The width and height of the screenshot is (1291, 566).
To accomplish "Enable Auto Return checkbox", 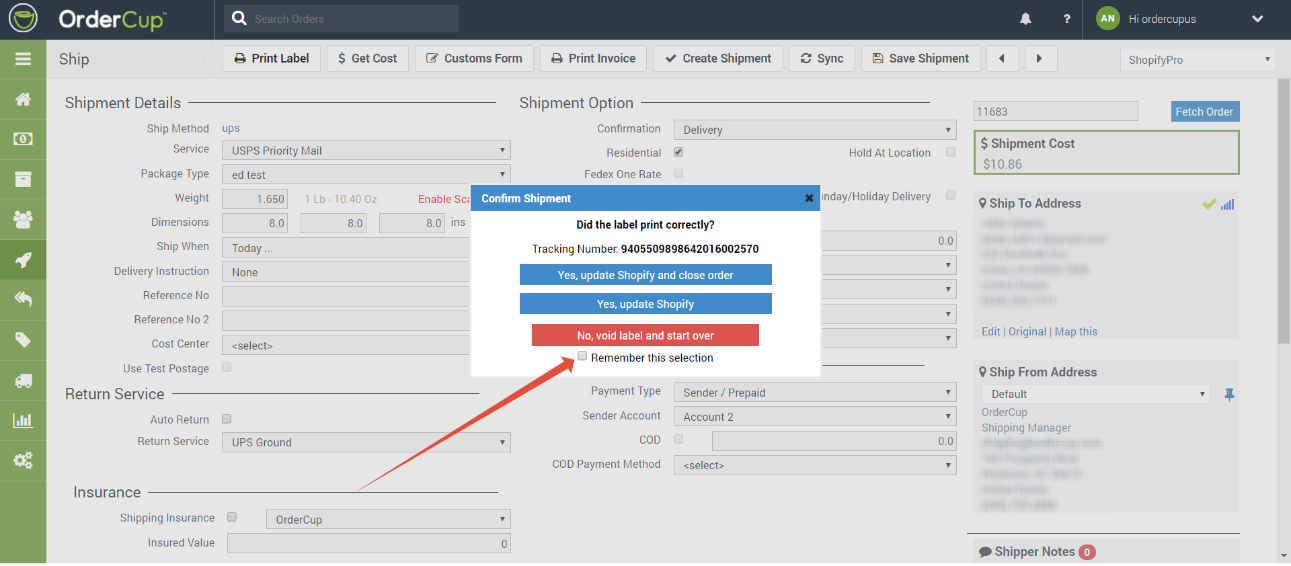I will [227, 420].
